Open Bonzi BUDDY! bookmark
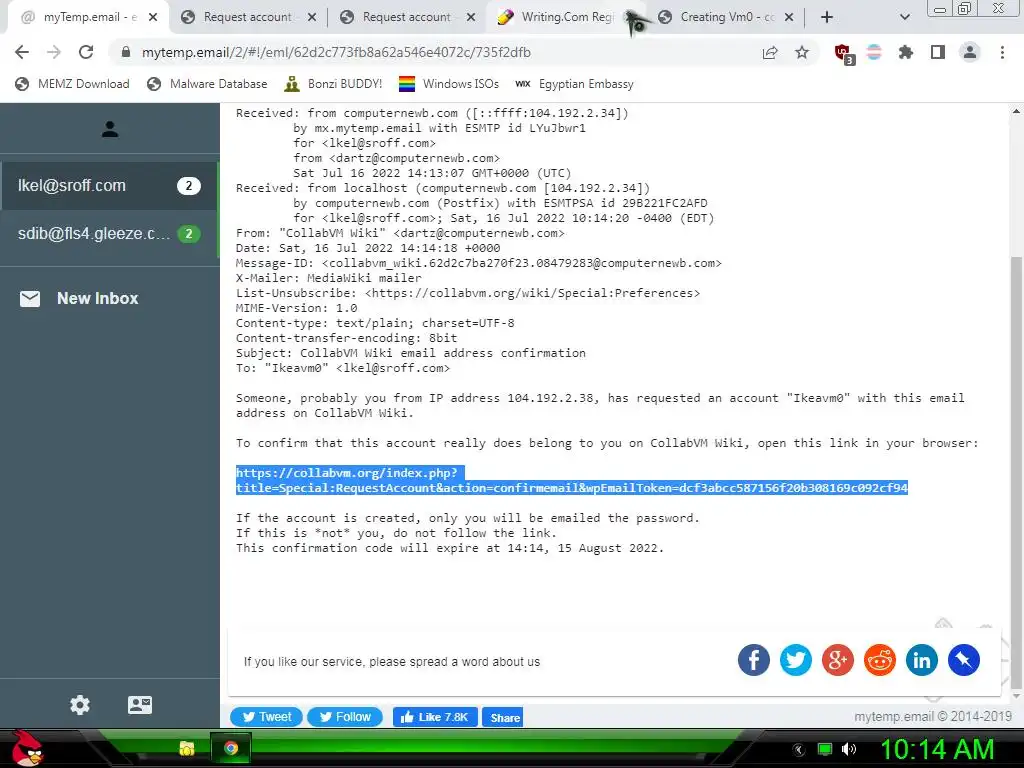Viewport: 1024px width, 768px height. coord(333,84)
